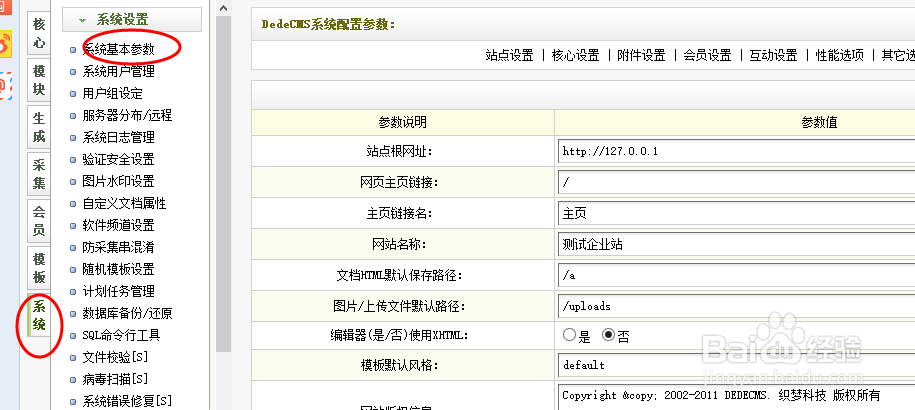
Task: Click the 模板默认风格 input field
Action: pos(736,365)
